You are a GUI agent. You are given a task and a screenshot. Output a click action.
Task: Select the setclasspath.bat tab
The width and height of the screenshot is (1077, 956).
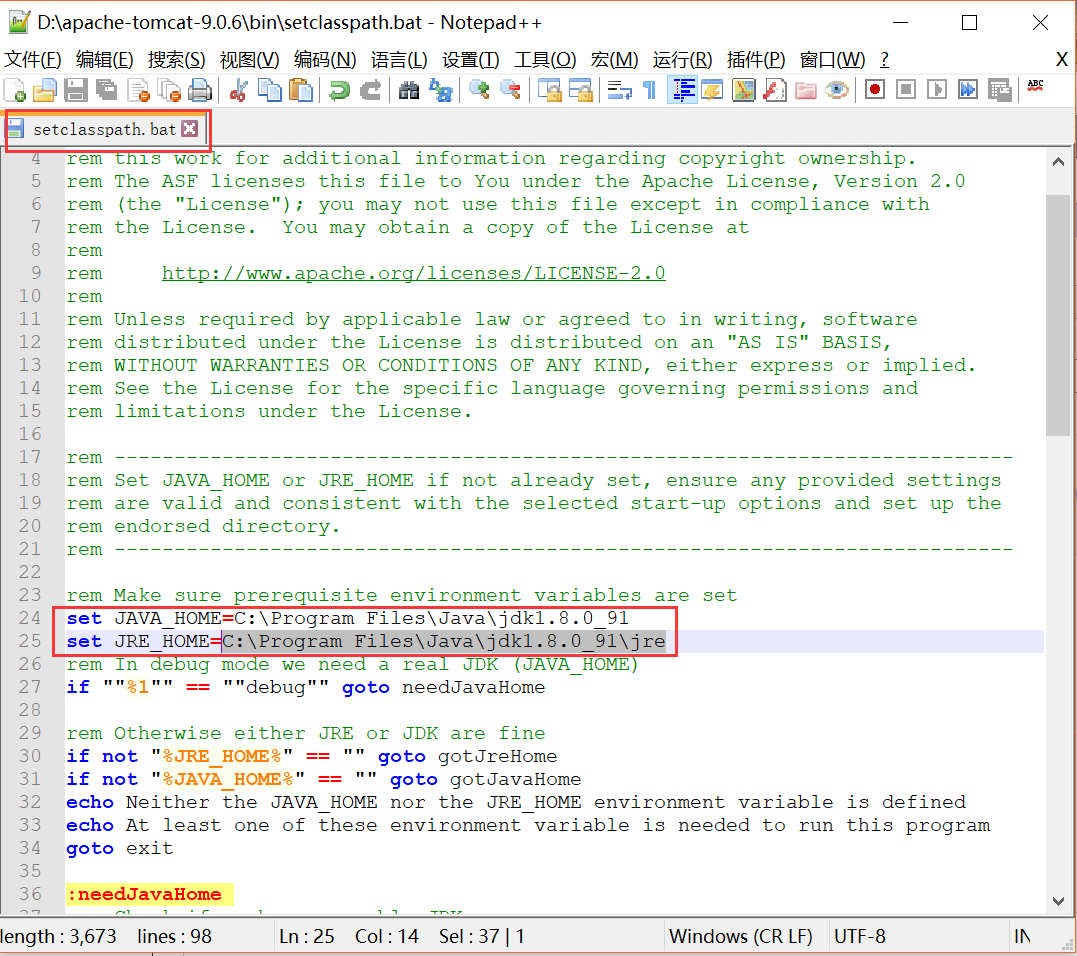103,129
